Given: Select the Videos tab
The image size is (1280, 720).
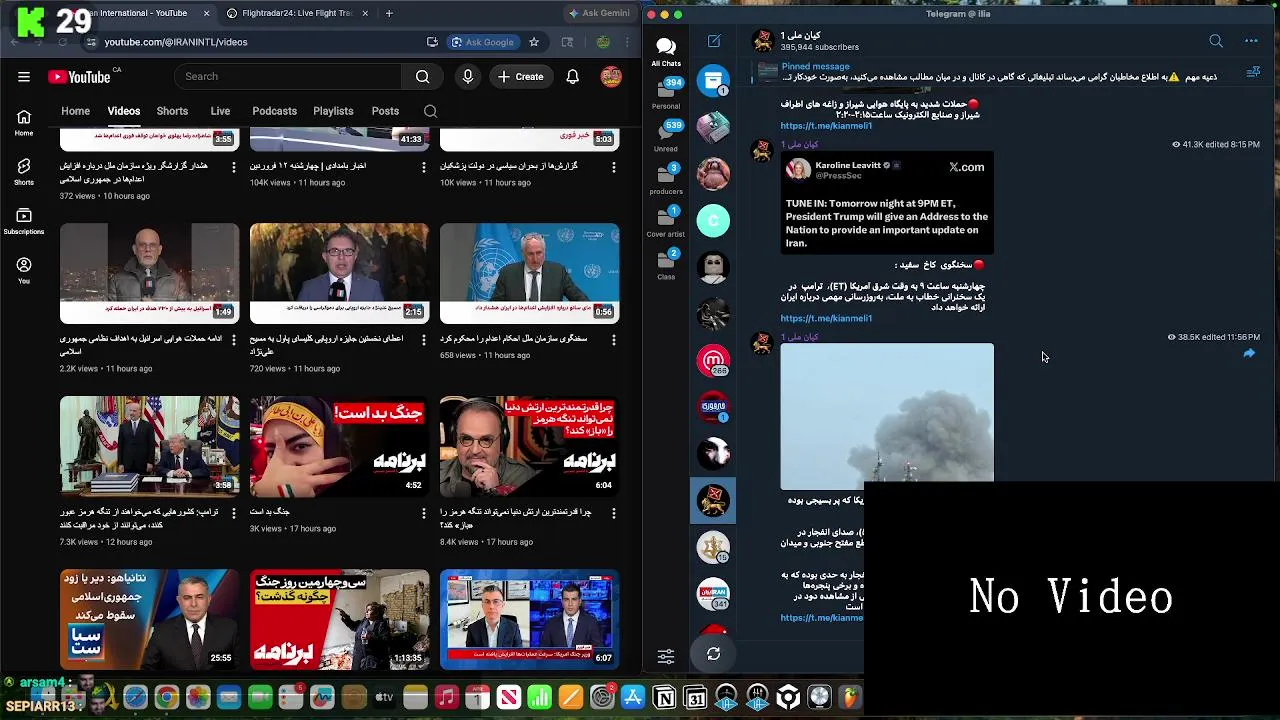Looking at the screenshot, I should point(124,111).
